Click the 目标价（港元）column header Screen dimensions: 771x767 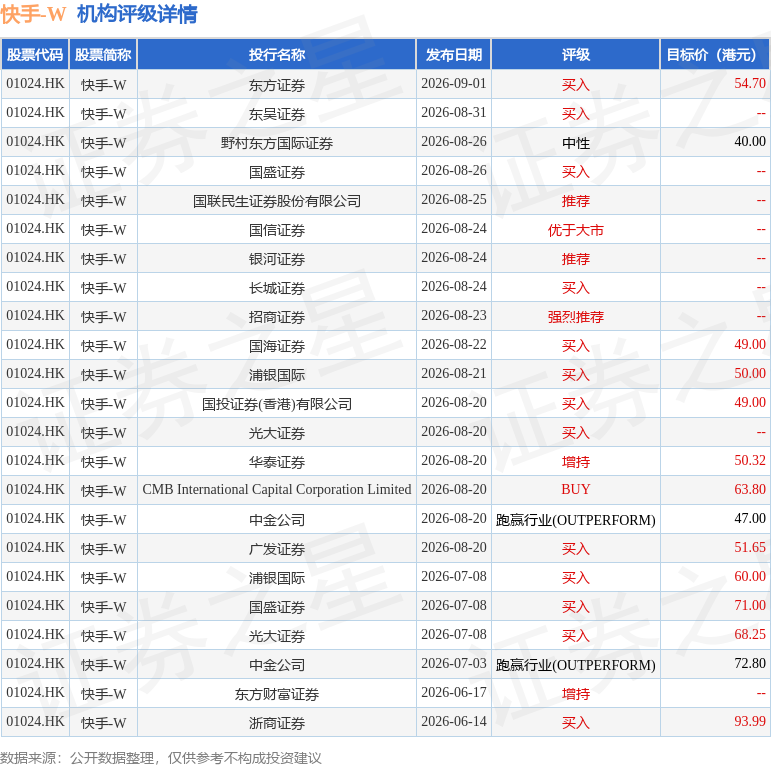[x=715, y=55]
